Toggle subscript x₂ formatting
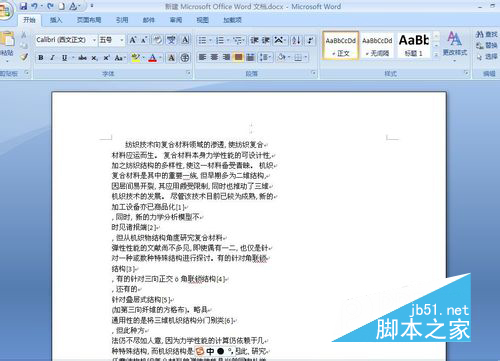Screen dimensions: 500x361 click(95, 58)
